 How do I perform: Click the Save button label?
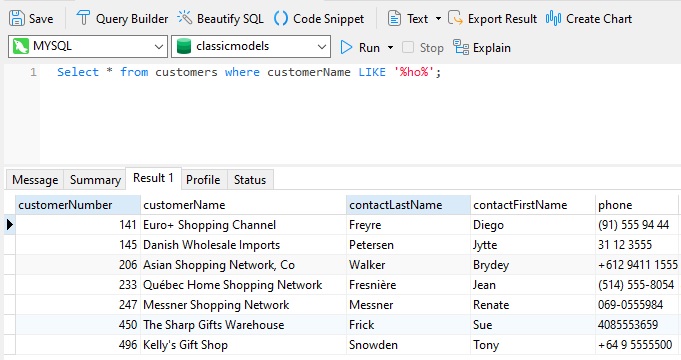coord(41,19)
